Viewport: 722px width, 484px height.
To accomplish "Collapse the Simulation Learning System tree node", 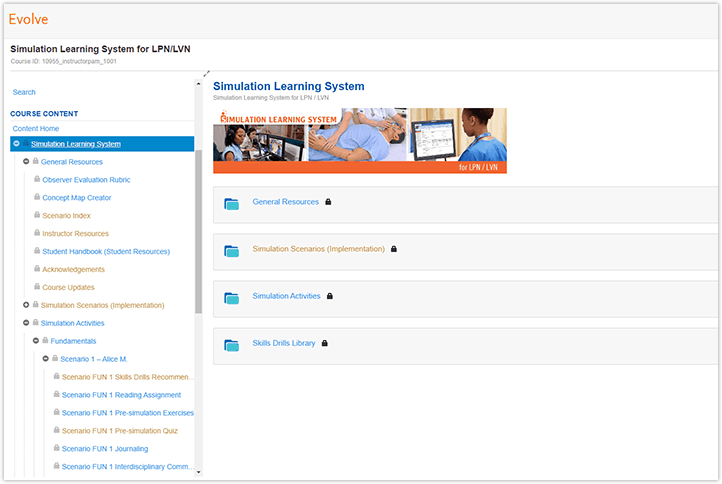I will [x=17, y=144].
